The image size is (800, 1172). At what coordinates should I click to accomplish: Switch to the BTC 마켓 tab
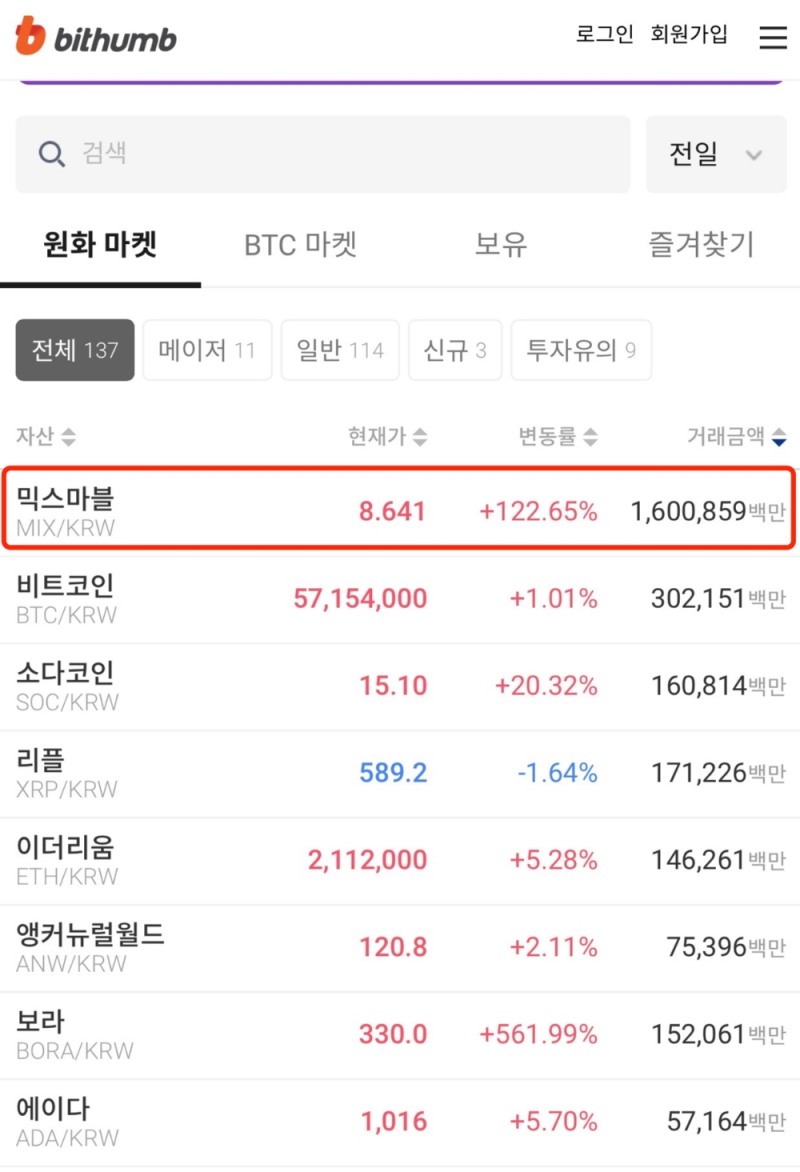(300, 245)
